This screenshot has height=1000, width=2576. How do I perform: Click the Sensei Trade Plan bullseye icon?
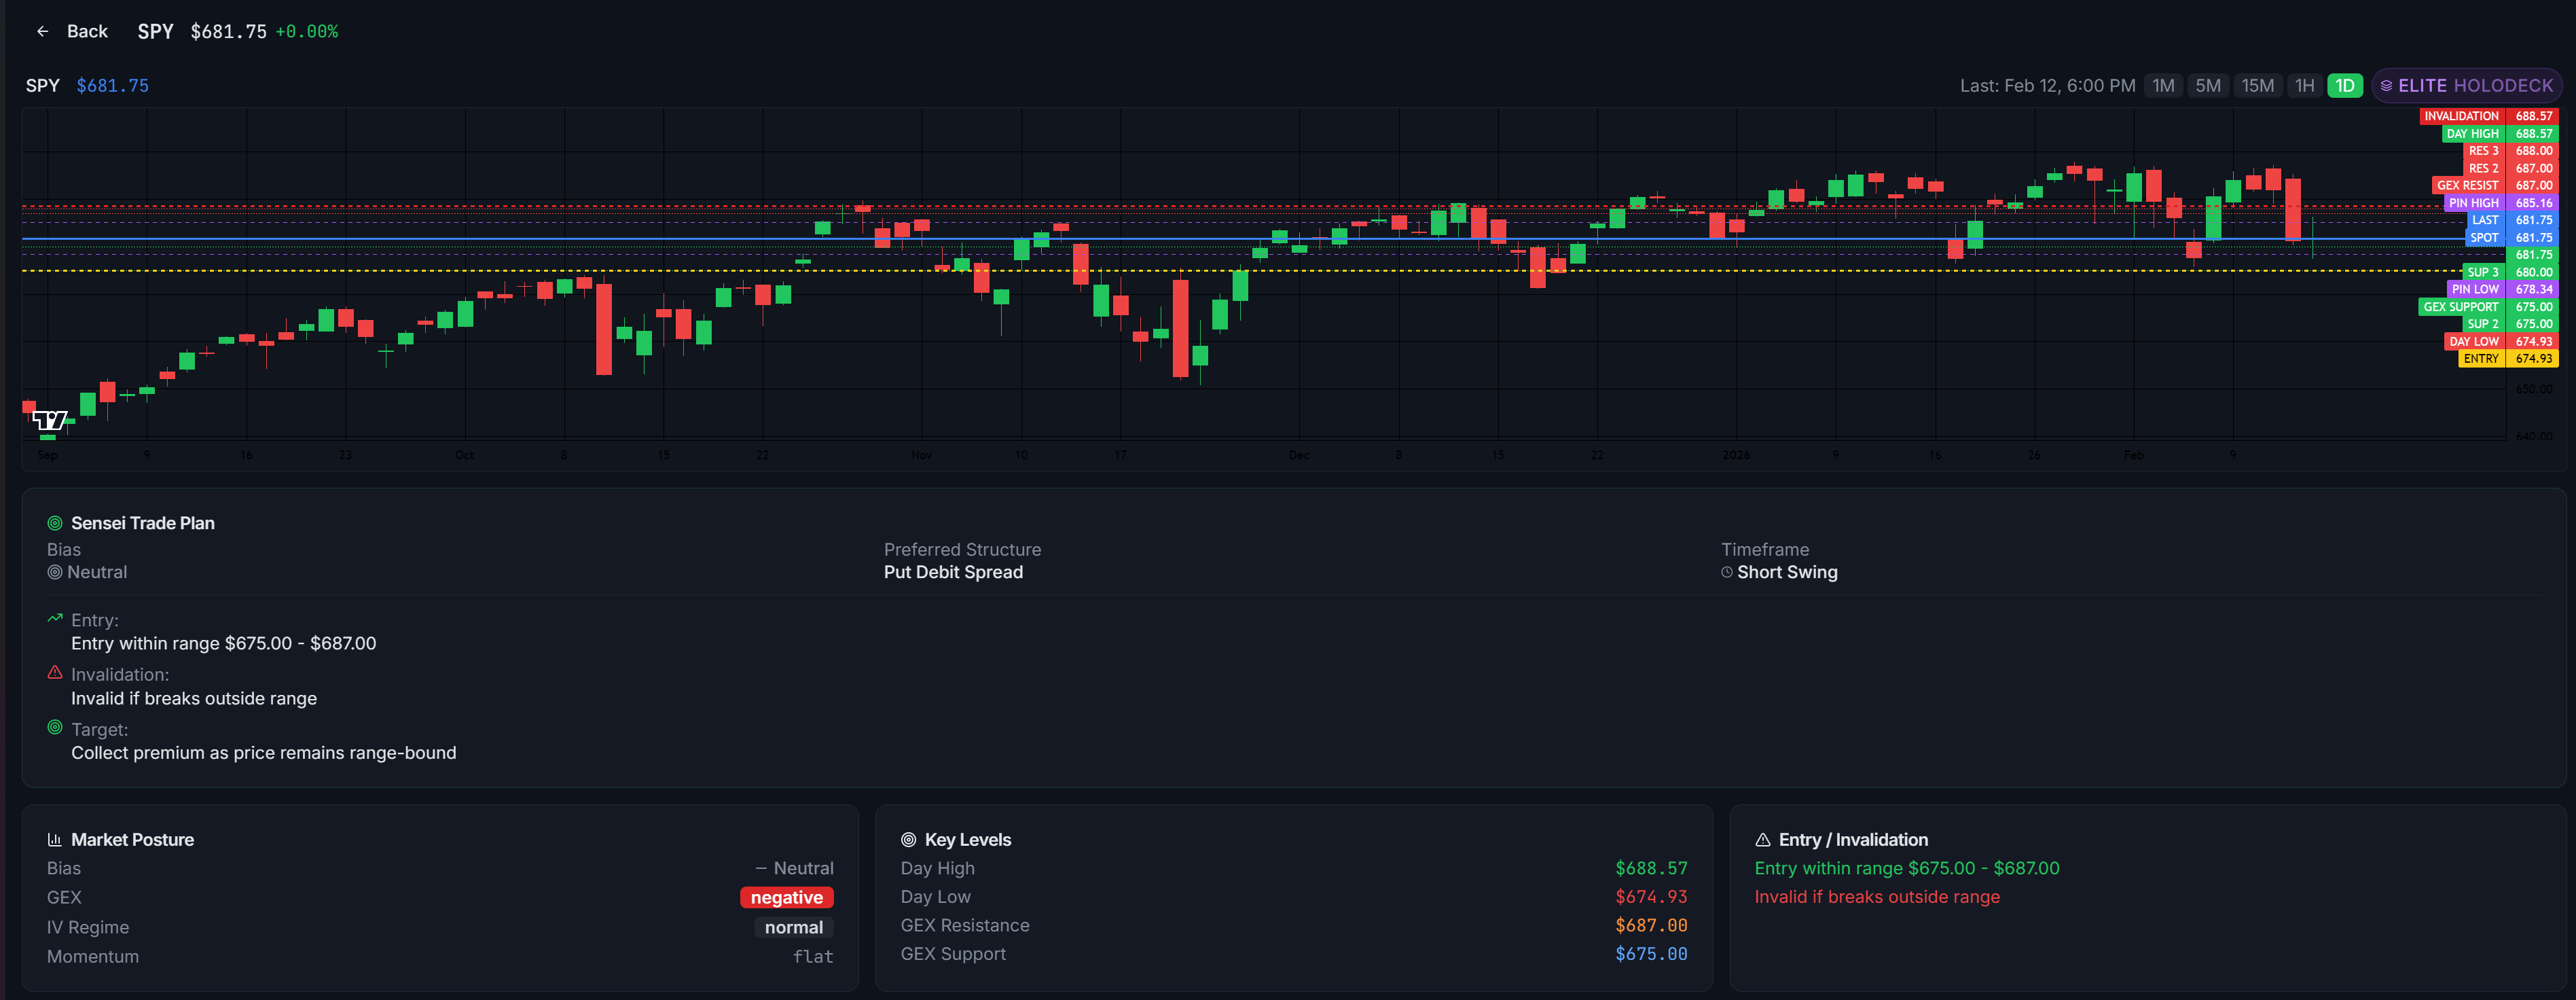55,522
